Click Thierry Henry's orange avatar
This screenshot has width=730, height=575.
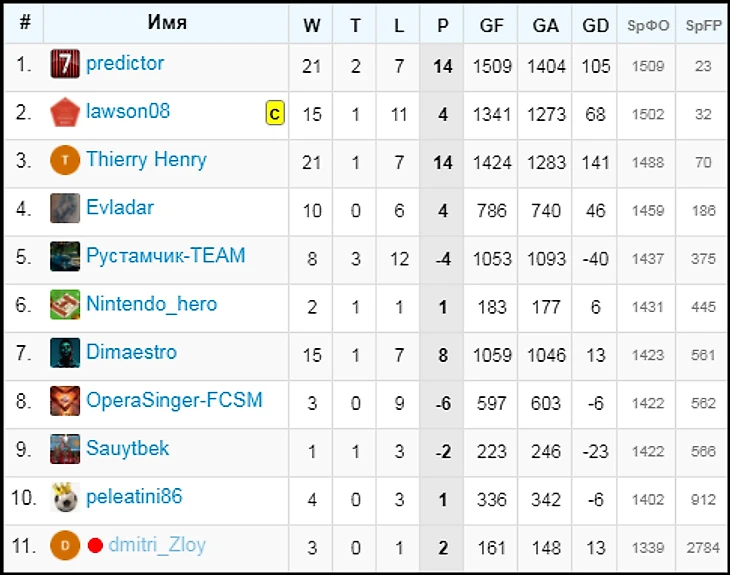(x=65, y=160)
